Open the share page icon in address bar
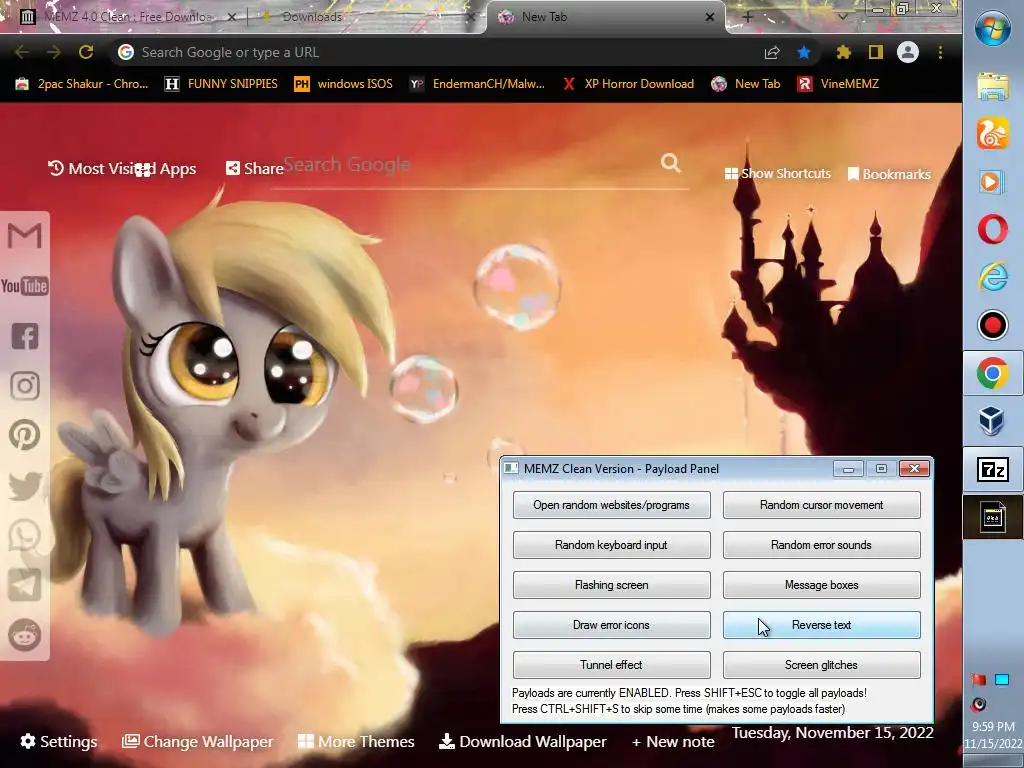The width and height of the screenshot is (1024, 768). click(772, 52)
